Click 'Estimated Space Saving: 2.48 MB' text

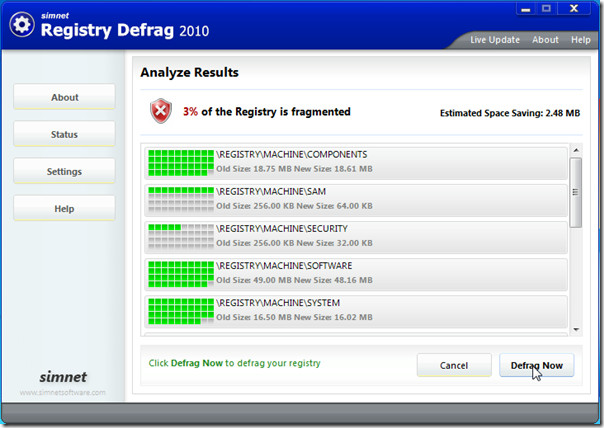(x=510, y=113)
